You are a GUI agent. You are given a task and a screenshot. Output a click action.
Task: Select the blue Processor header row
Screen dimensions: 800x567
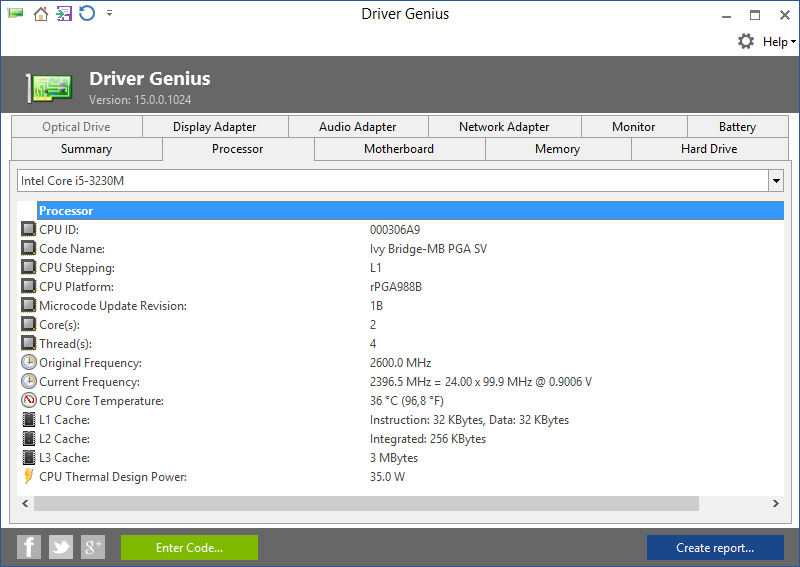pos(410,211)
